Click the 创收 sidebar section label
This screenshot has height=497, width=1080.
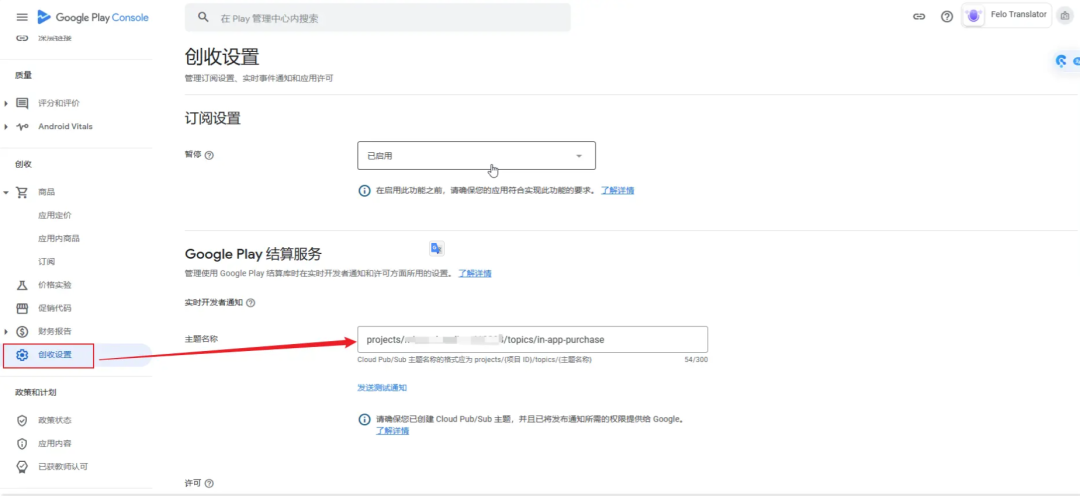click(x=23, y=165)
